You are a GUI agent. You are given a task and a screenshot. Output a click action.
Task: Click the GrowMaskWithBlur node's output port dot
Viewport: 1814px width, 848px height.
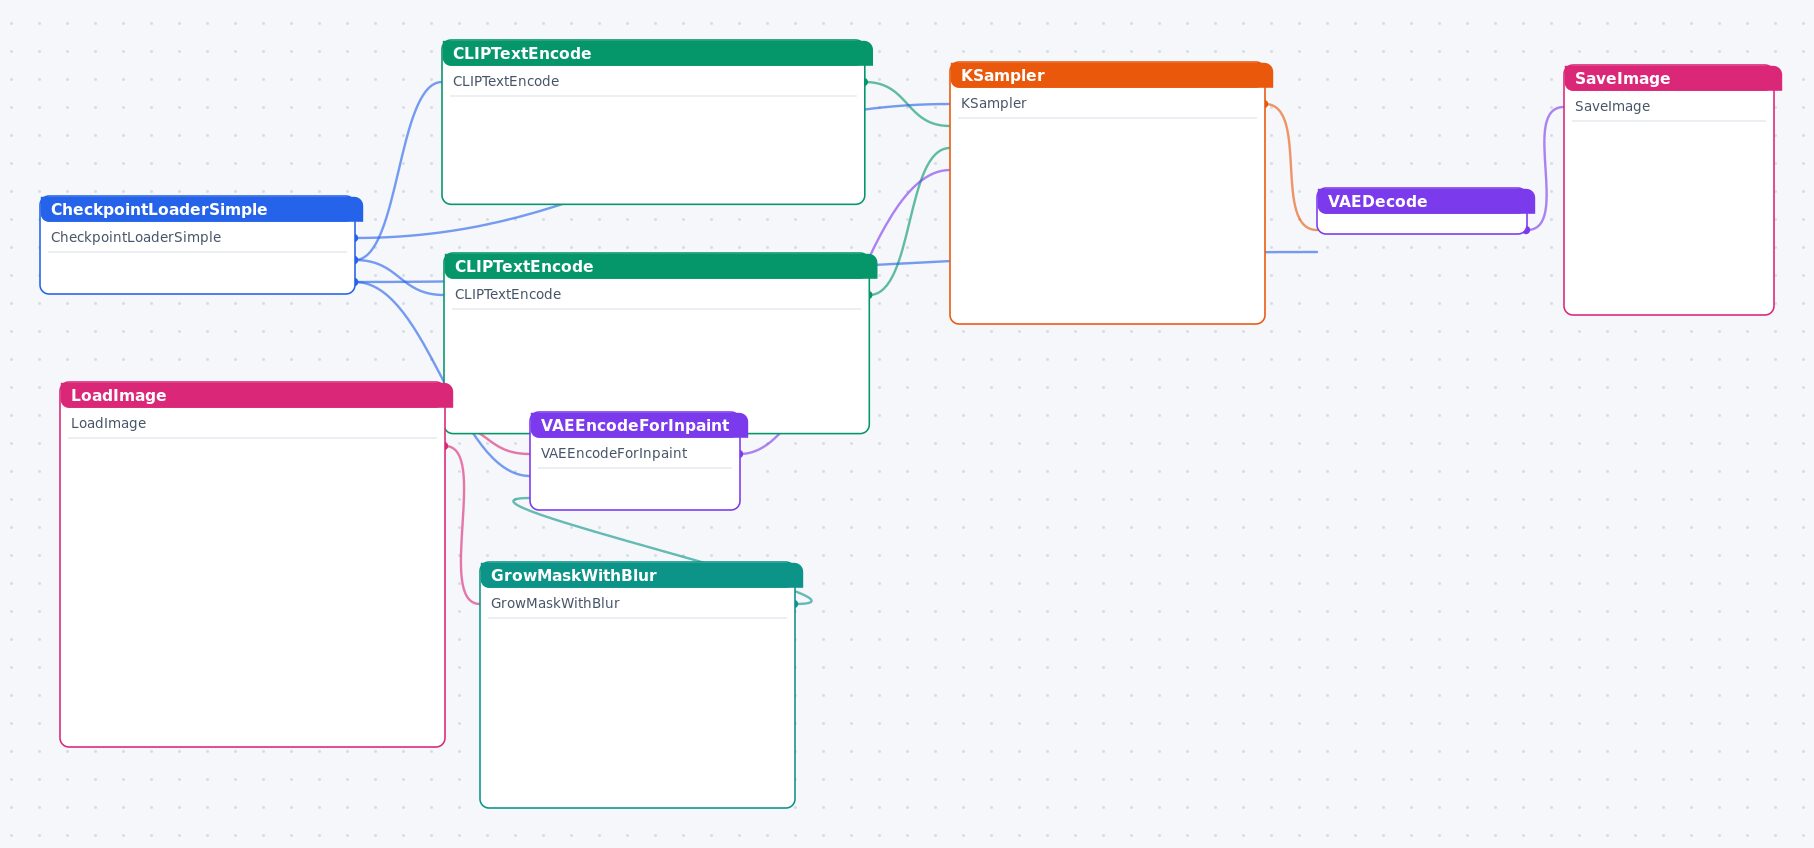pyautogui.click(x=796, y=604)
